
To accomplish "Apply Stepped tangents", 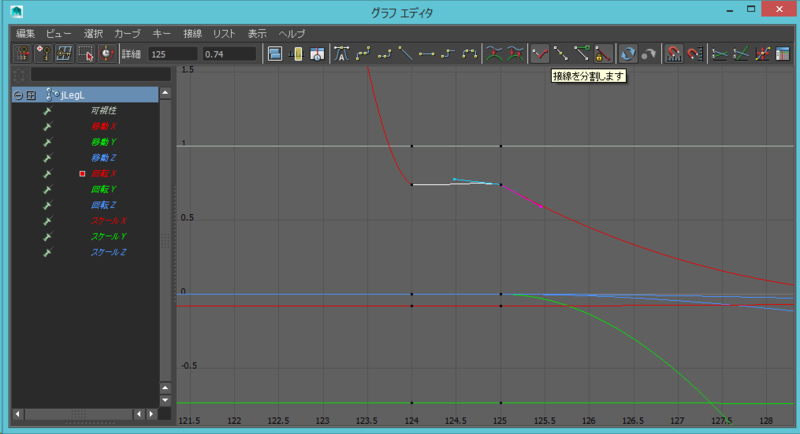I will pos(448,54).
